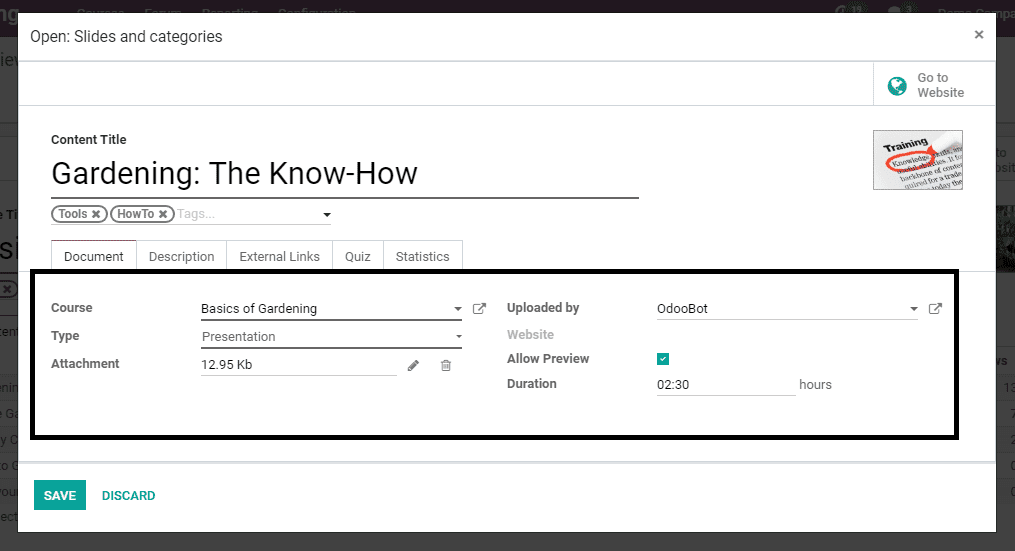
Task: Click the Tags input field
Action: pyautogui.click(x=249, y=214)
